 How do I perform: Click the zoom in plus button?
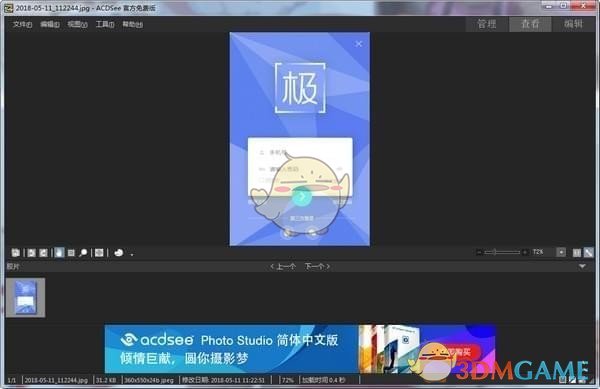click(x=525, y=252)
